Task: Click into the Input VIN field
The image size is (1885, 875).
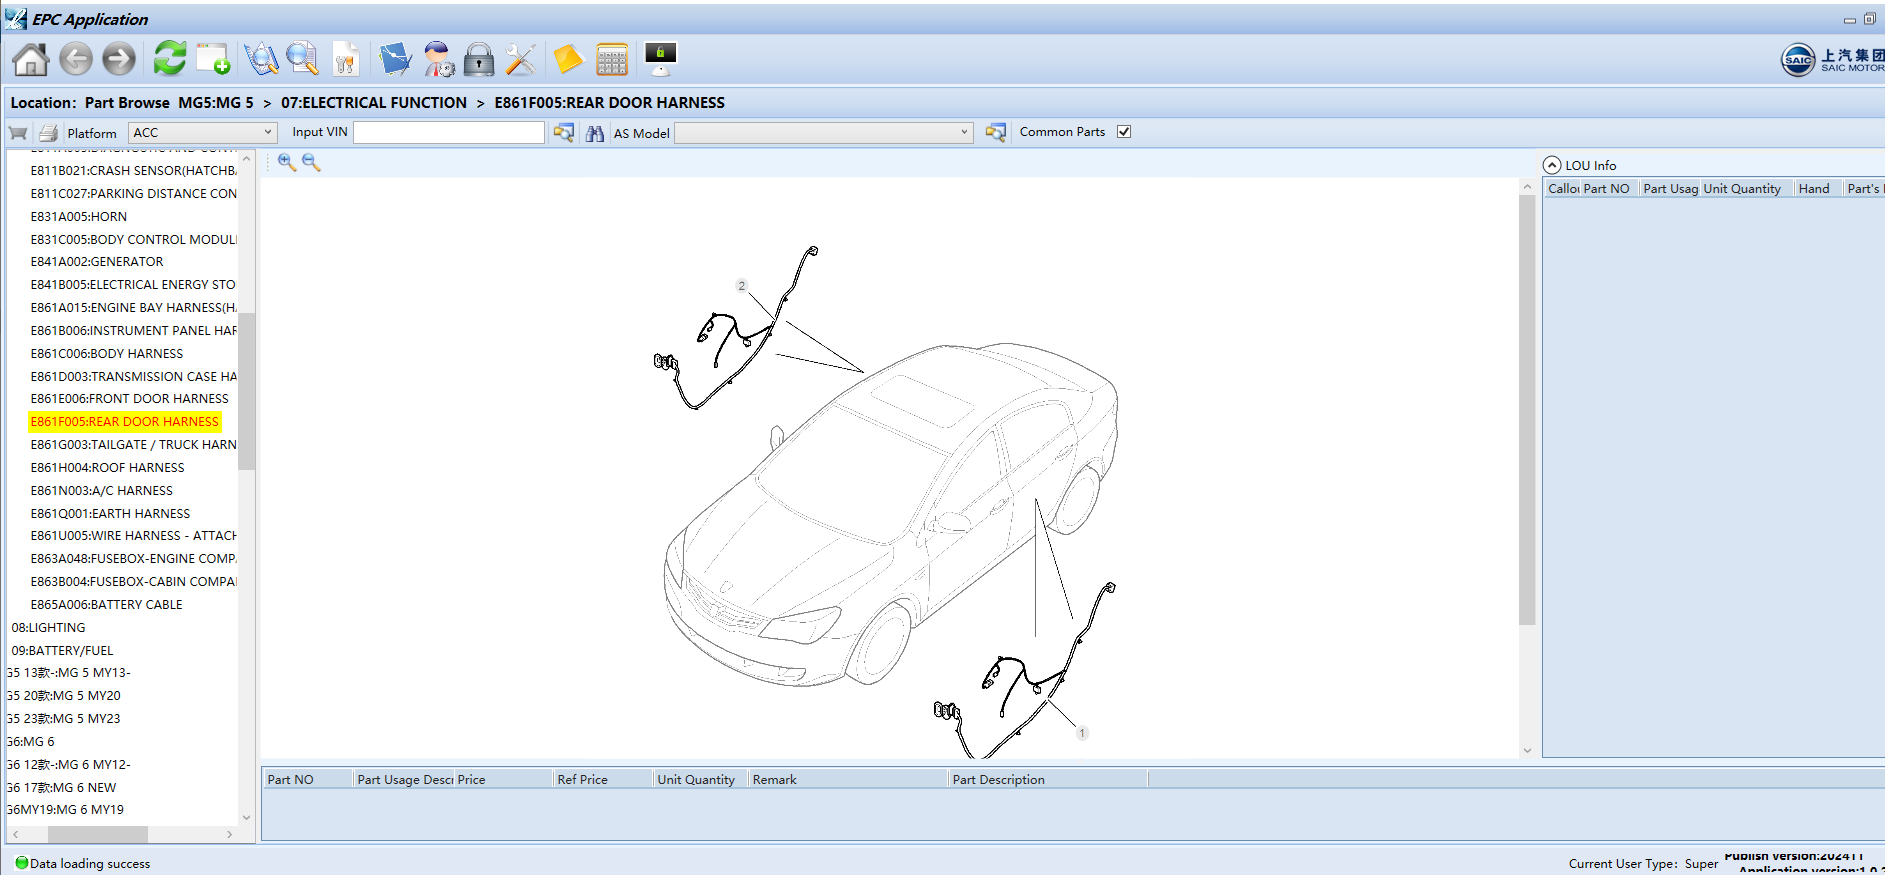Action: coord(449,132)
